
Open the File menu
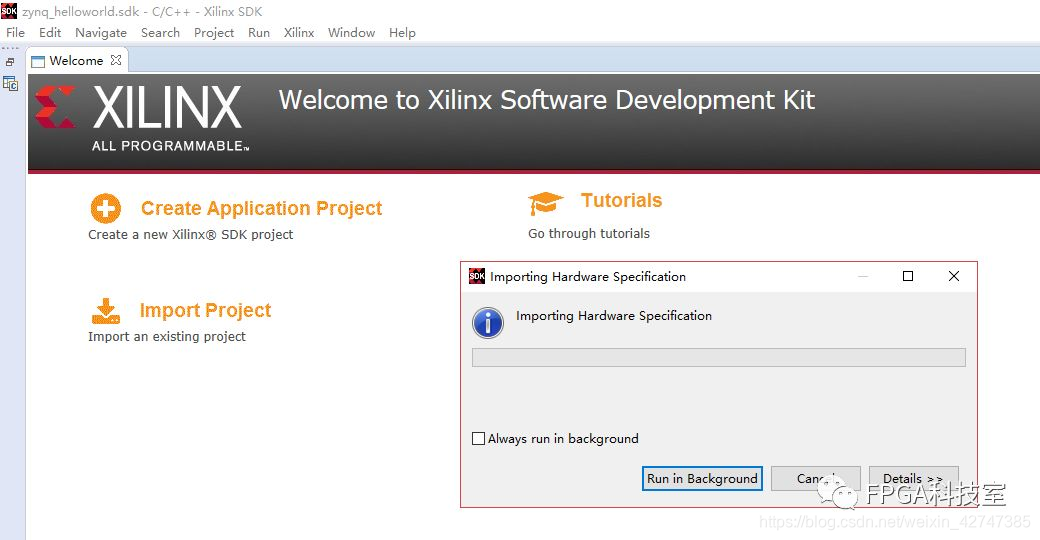tap(15, 33)
